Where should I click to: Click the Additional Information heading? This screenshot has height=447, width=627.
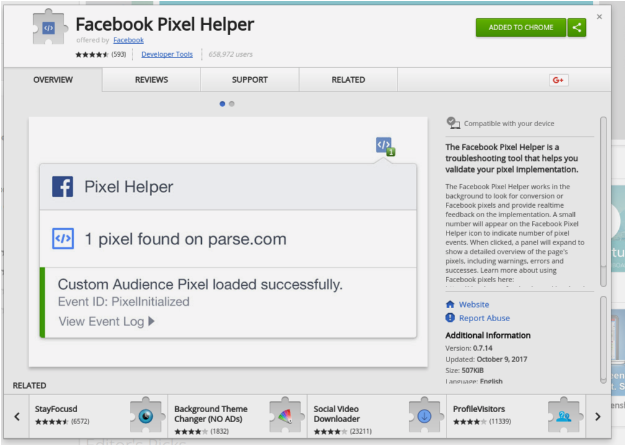(x=488, y=335)
